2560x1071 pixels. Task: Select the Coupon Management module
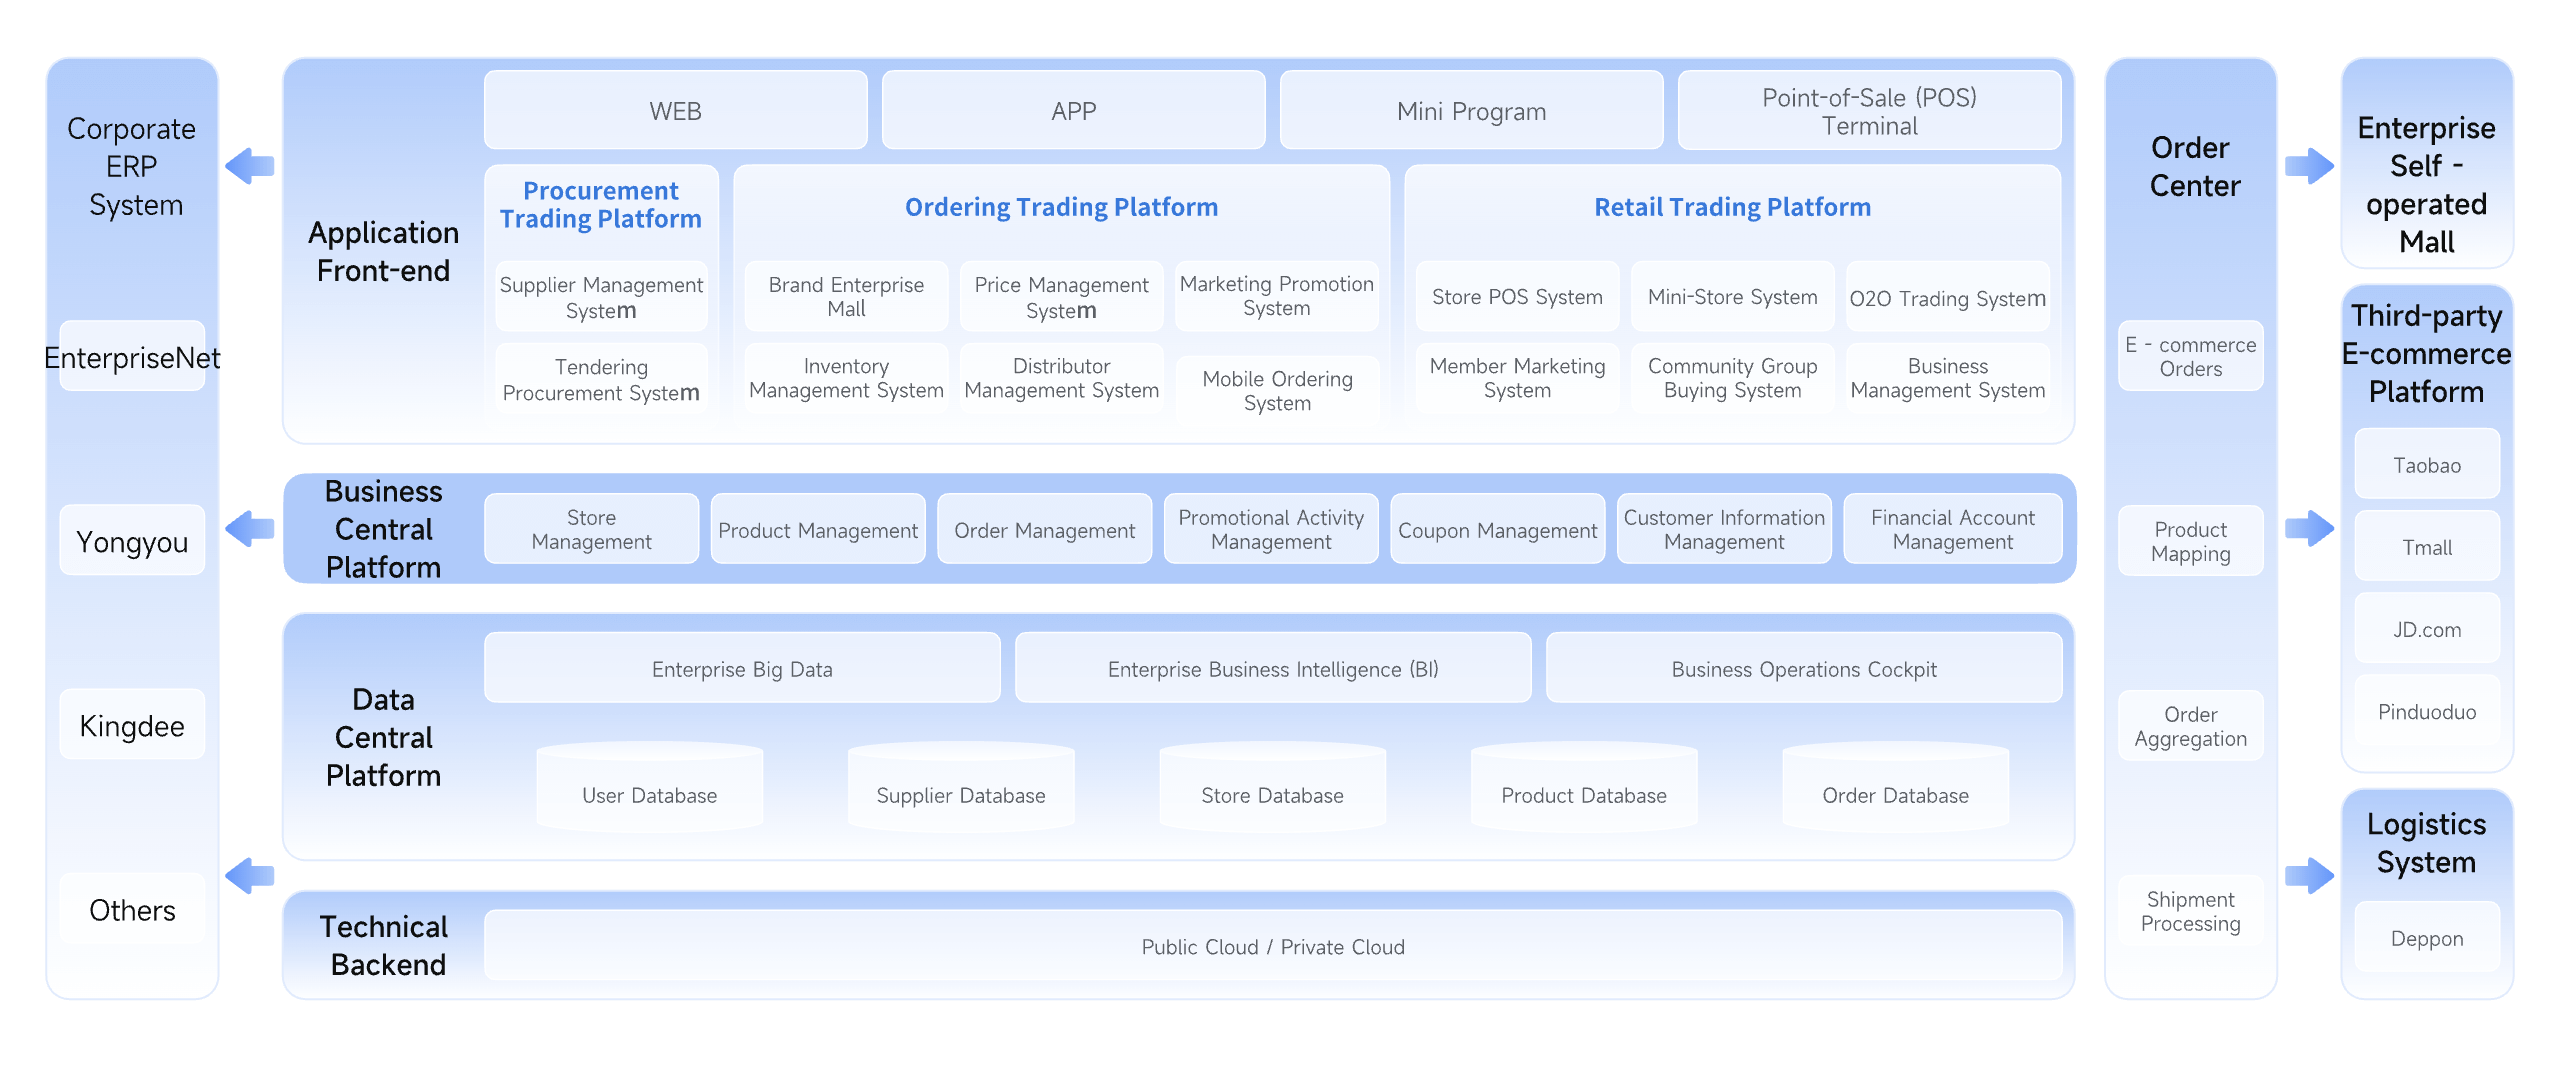pos(1497,530)
